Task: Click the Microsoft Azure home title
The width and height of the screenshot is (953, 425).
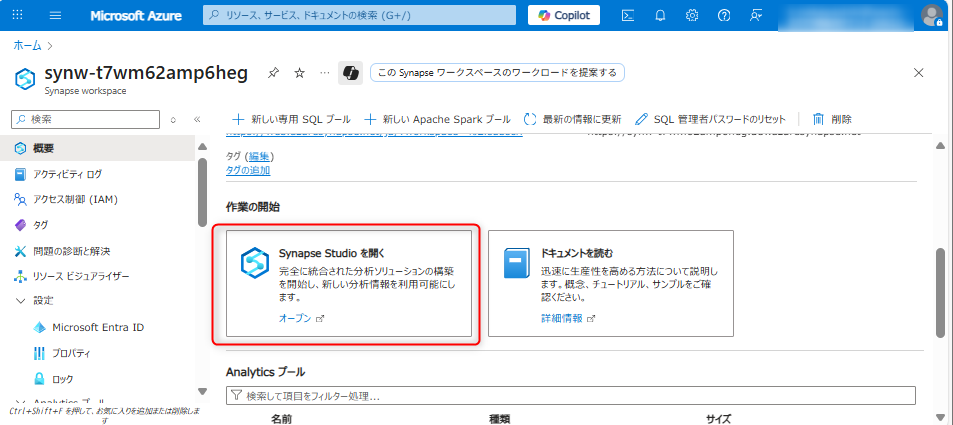Action: pyautogui.click(x=136, y=16)
